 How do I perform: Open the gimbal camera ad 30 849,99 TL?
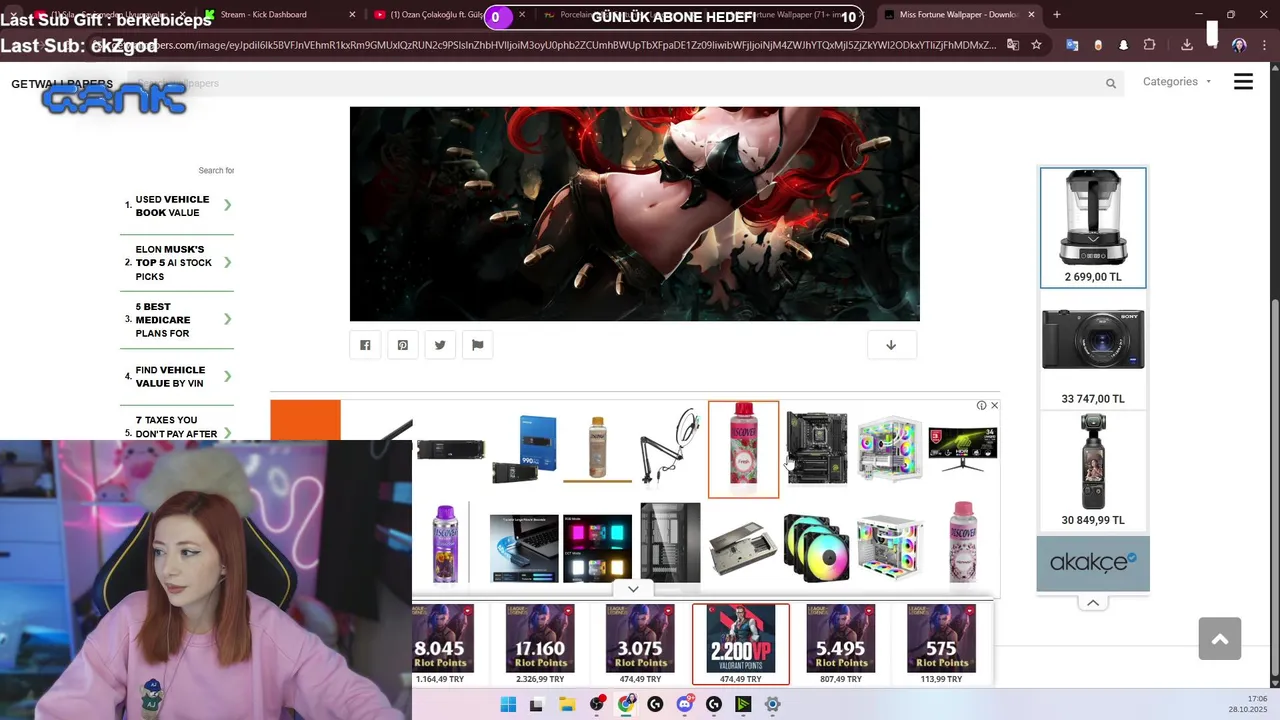point(1093,471)
